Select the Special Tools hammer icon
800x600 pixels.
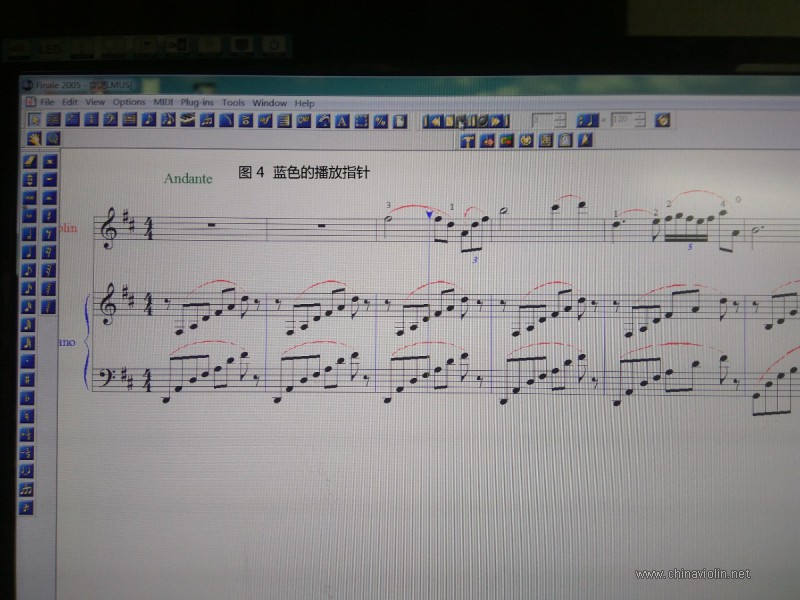(x=467, y=140)
